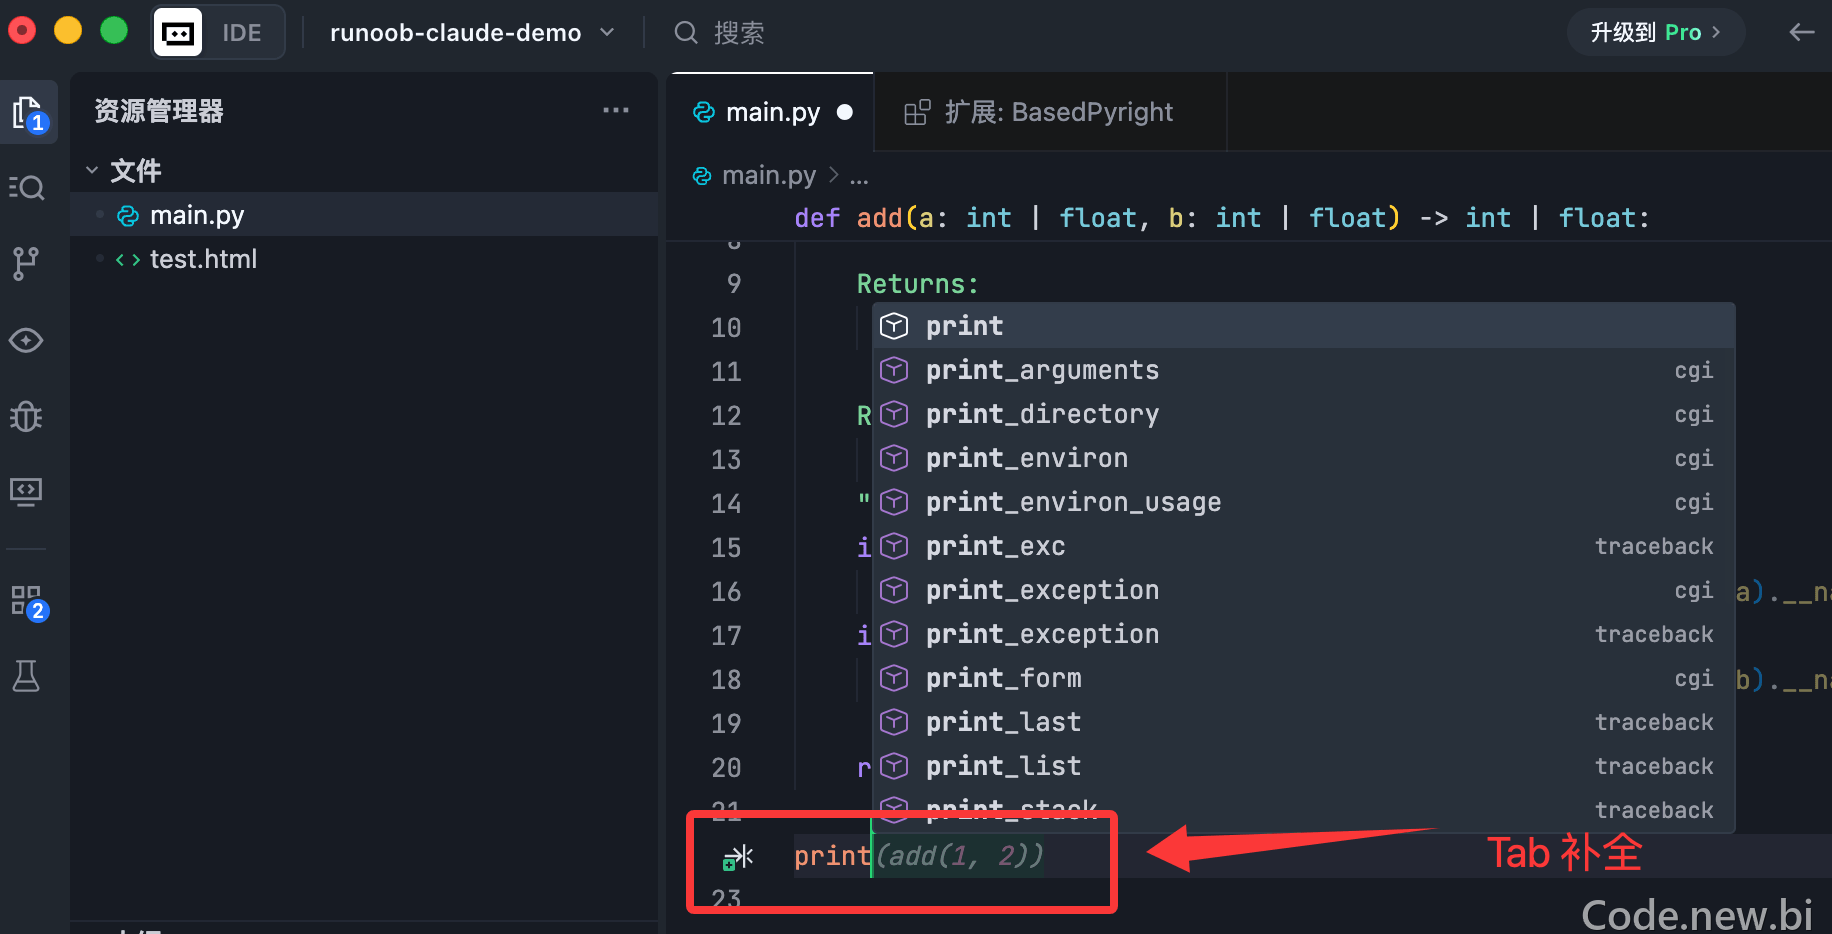Click the typed print text in editor
The image size is (1832, 934).
point(832,856)
